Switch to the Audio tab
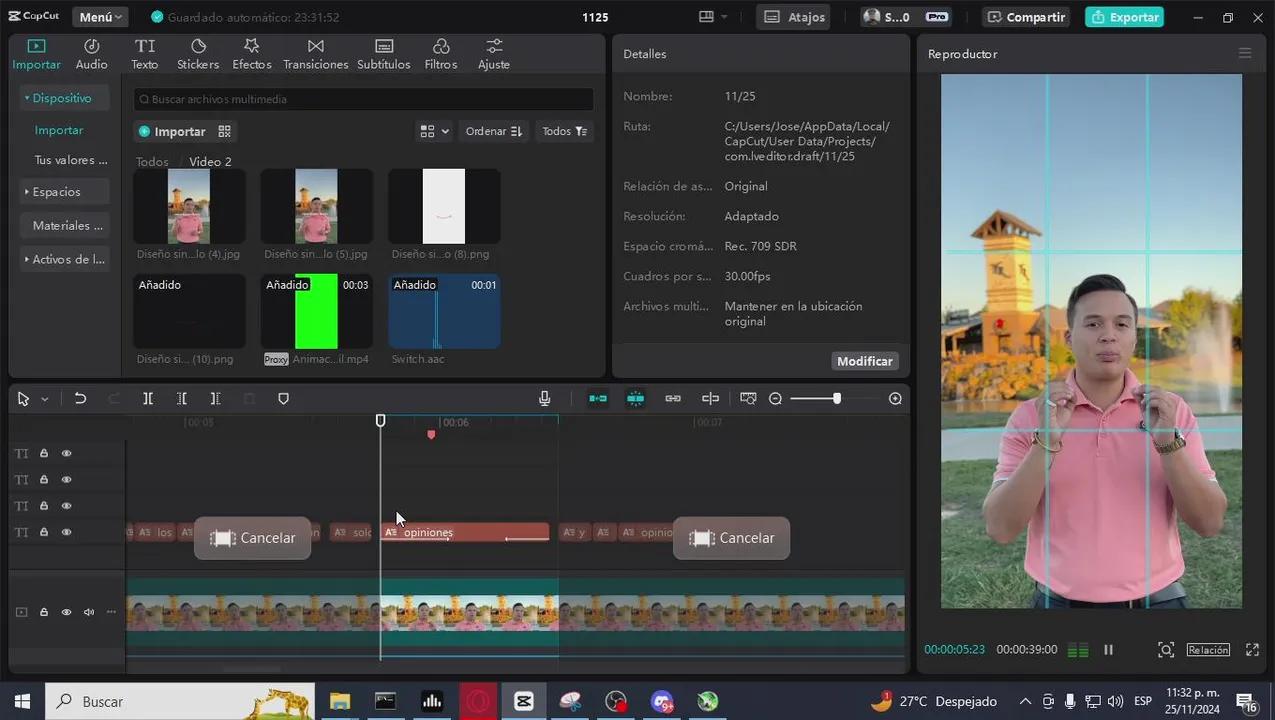Image resolution: width=1275 pixels, height=720 pixels. [91, 54]
